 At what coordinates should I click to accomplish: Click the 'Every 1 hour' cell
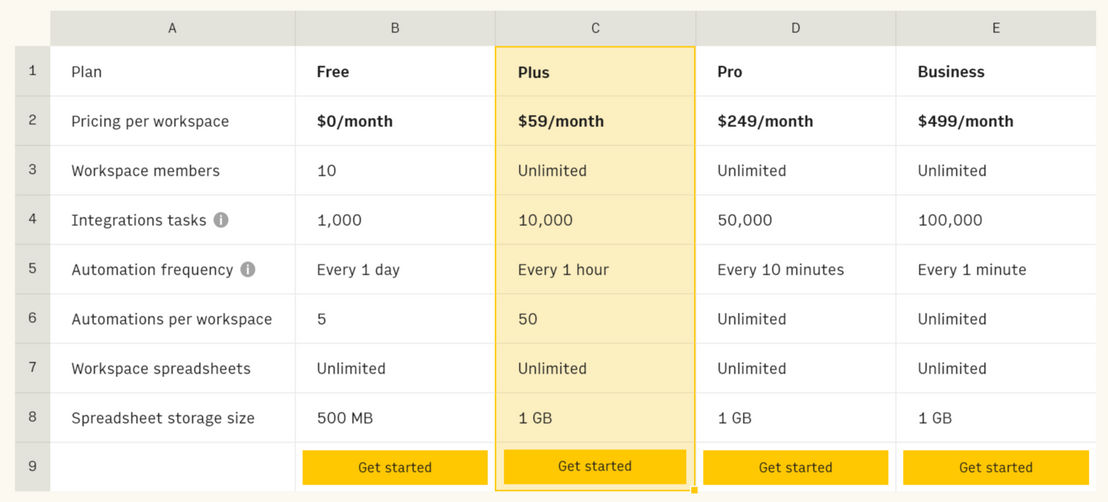595,269
